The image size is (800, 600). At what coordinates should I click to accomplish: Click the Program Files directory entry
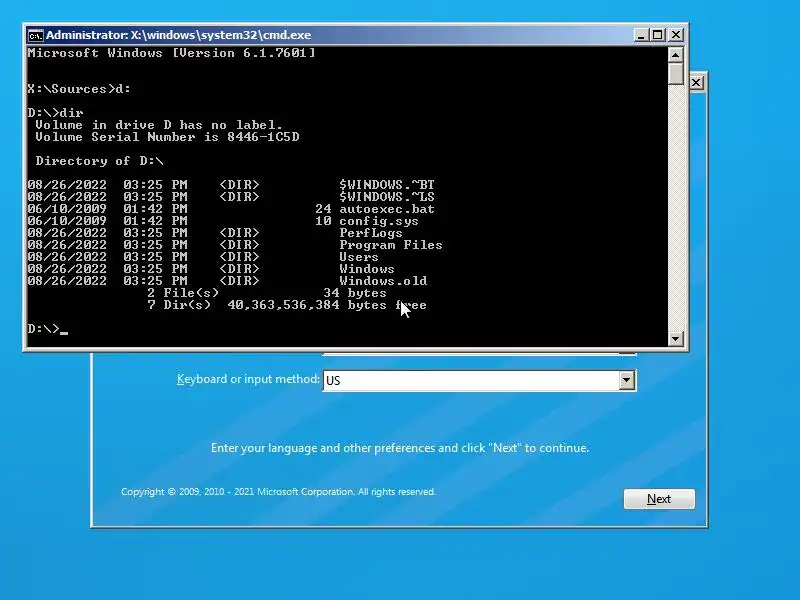391,245
